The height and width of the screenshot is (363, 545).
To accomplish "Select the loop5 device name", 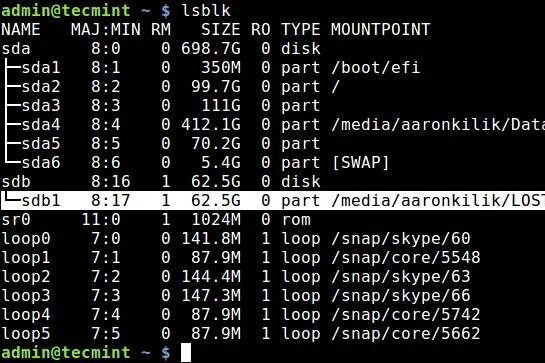I will point(26,334).
